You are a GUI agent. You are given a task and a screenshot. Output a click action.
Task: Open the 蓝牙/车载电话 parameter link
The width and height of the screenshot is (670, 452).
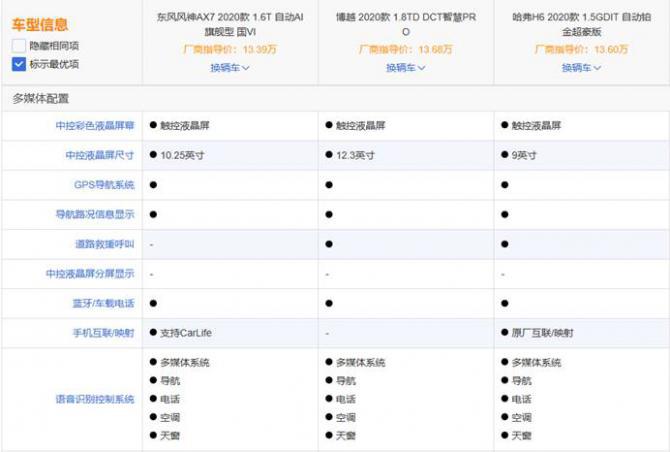pos(103,303)
